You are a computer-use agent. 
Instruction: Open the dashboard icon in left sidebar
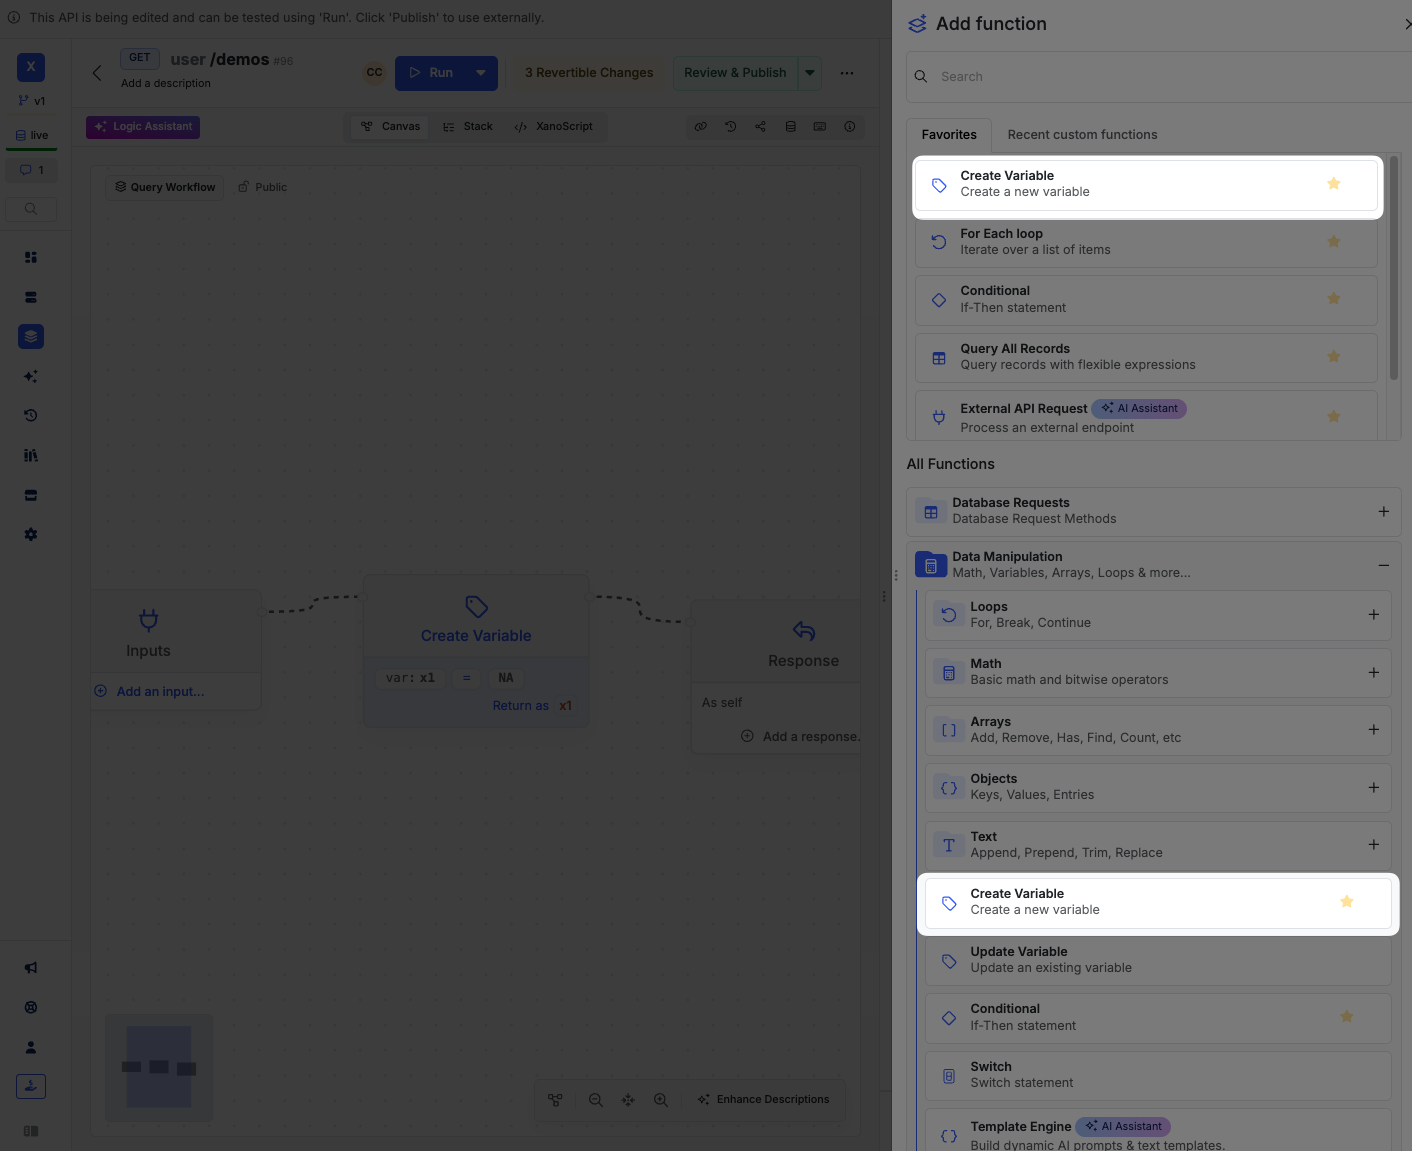coord(31,258)
